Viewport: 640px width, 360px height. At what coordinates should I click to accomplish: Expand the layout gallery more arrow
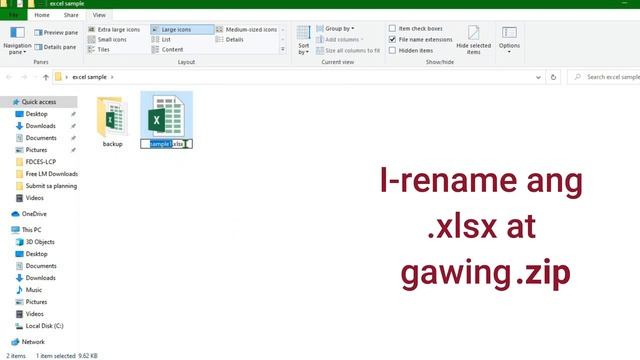pyautogui.click(x=283, y=49)
